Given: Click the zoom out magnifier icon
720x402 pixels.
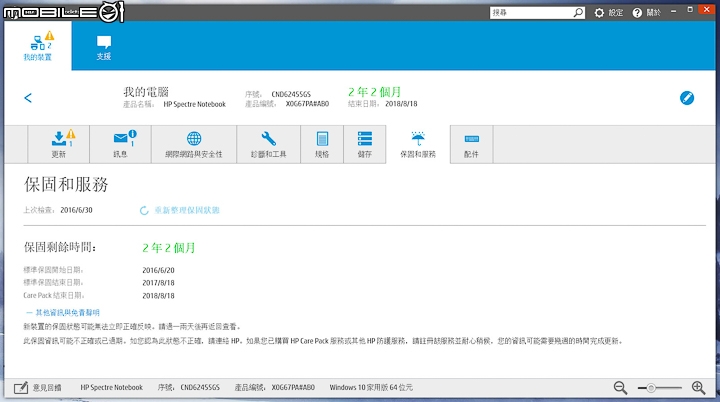Looking at the screenshot, I should tap(620, 388).
